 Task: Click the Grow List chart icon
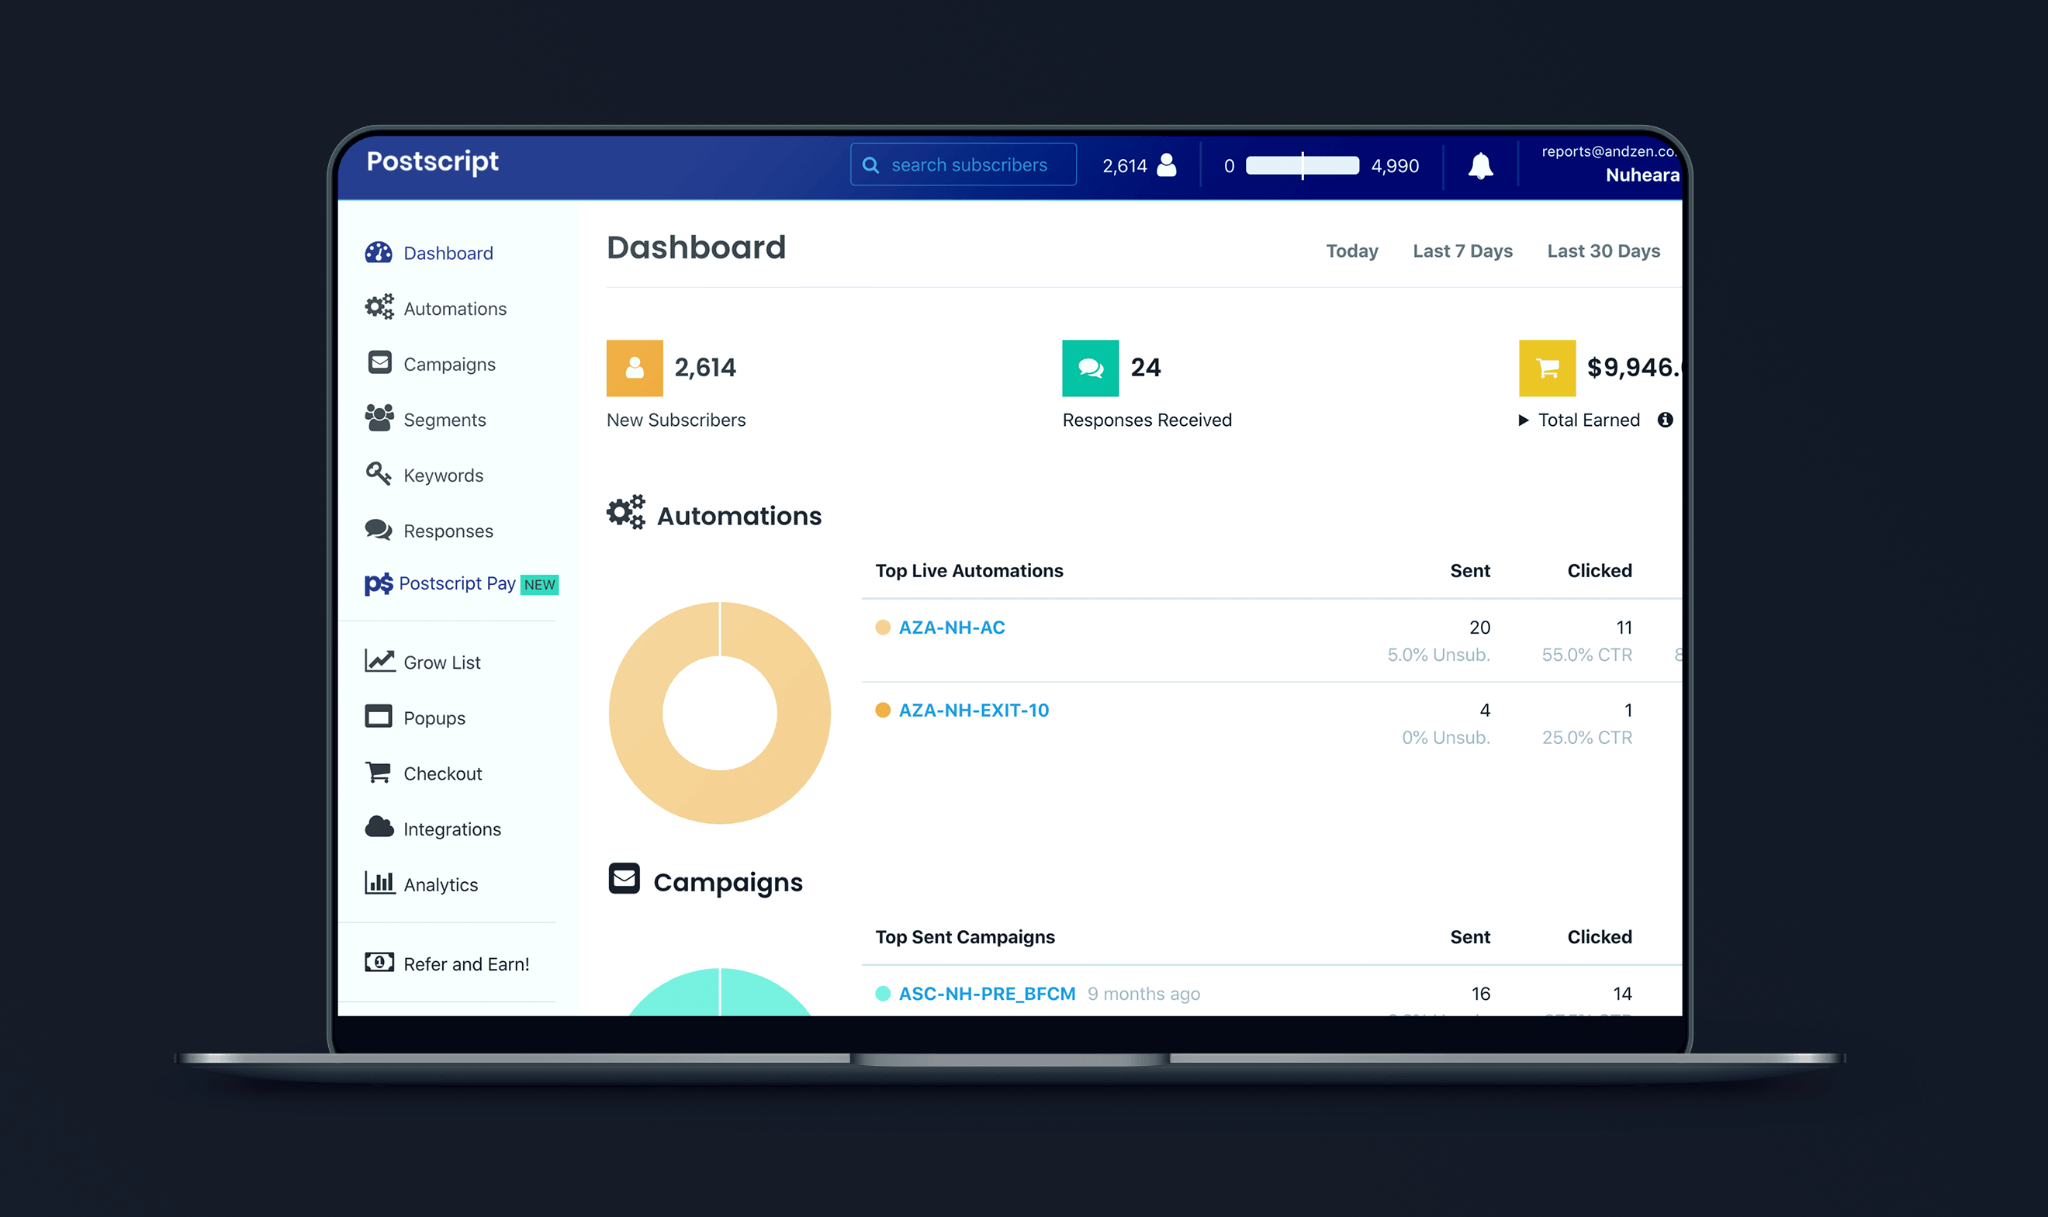point(379,661)
